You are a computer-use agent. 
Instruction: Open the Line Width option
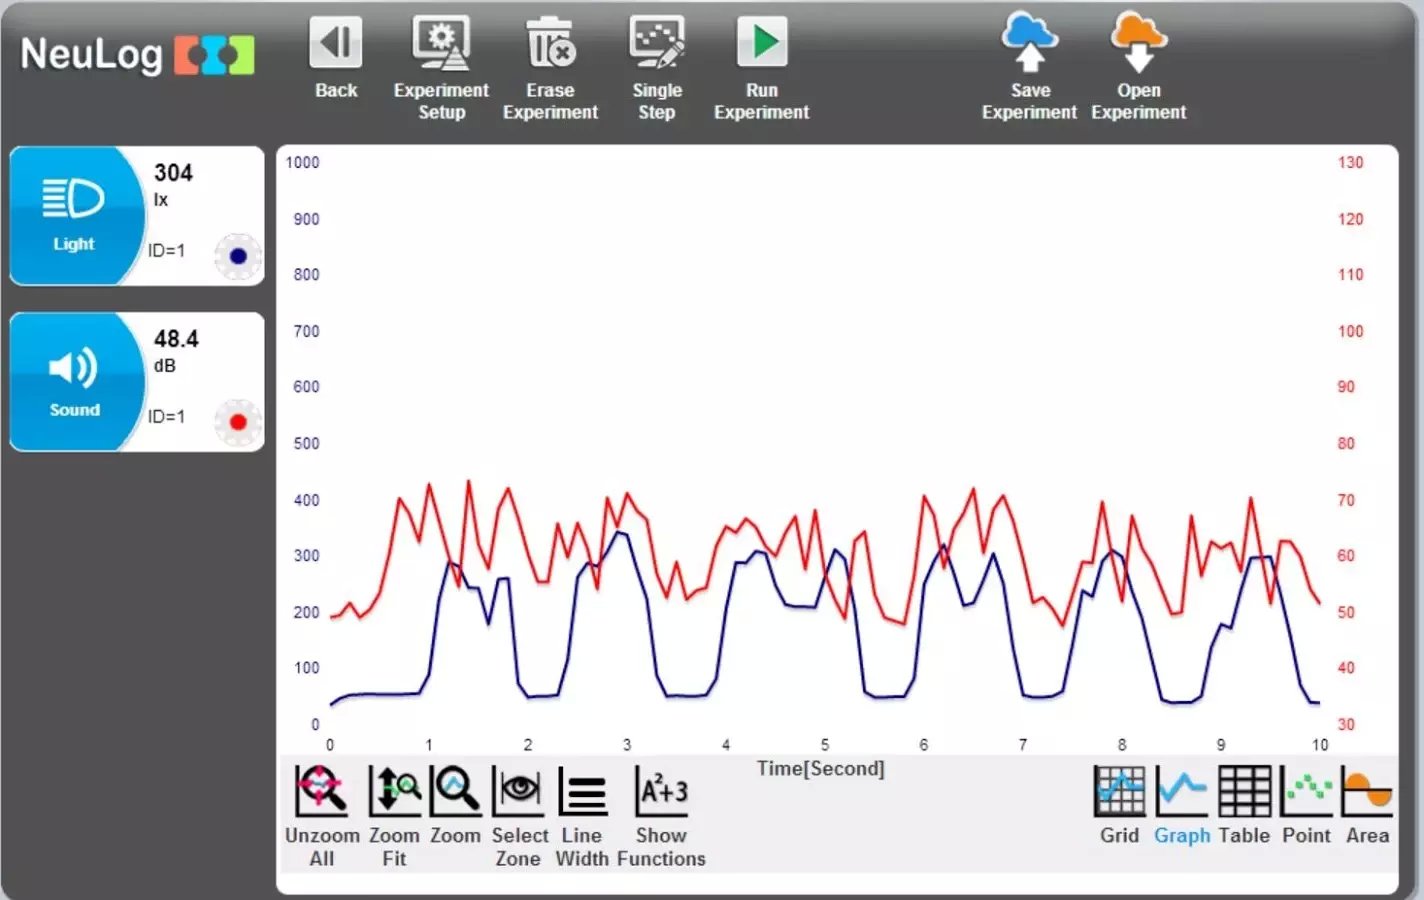click(582, 791)
